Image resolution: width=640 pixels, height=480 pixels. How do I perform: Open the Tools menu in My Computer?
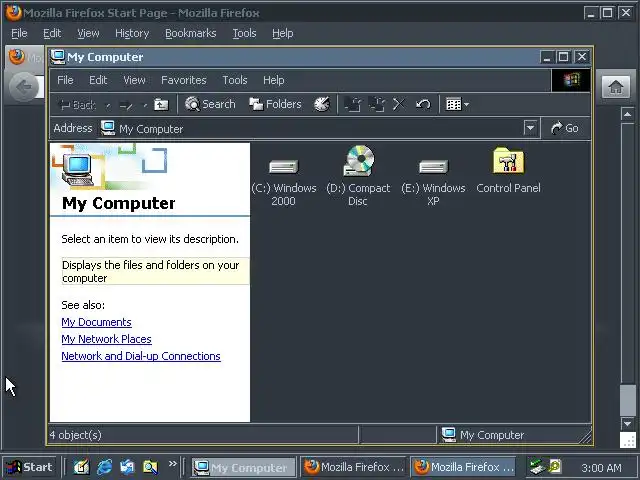point(235,80)
